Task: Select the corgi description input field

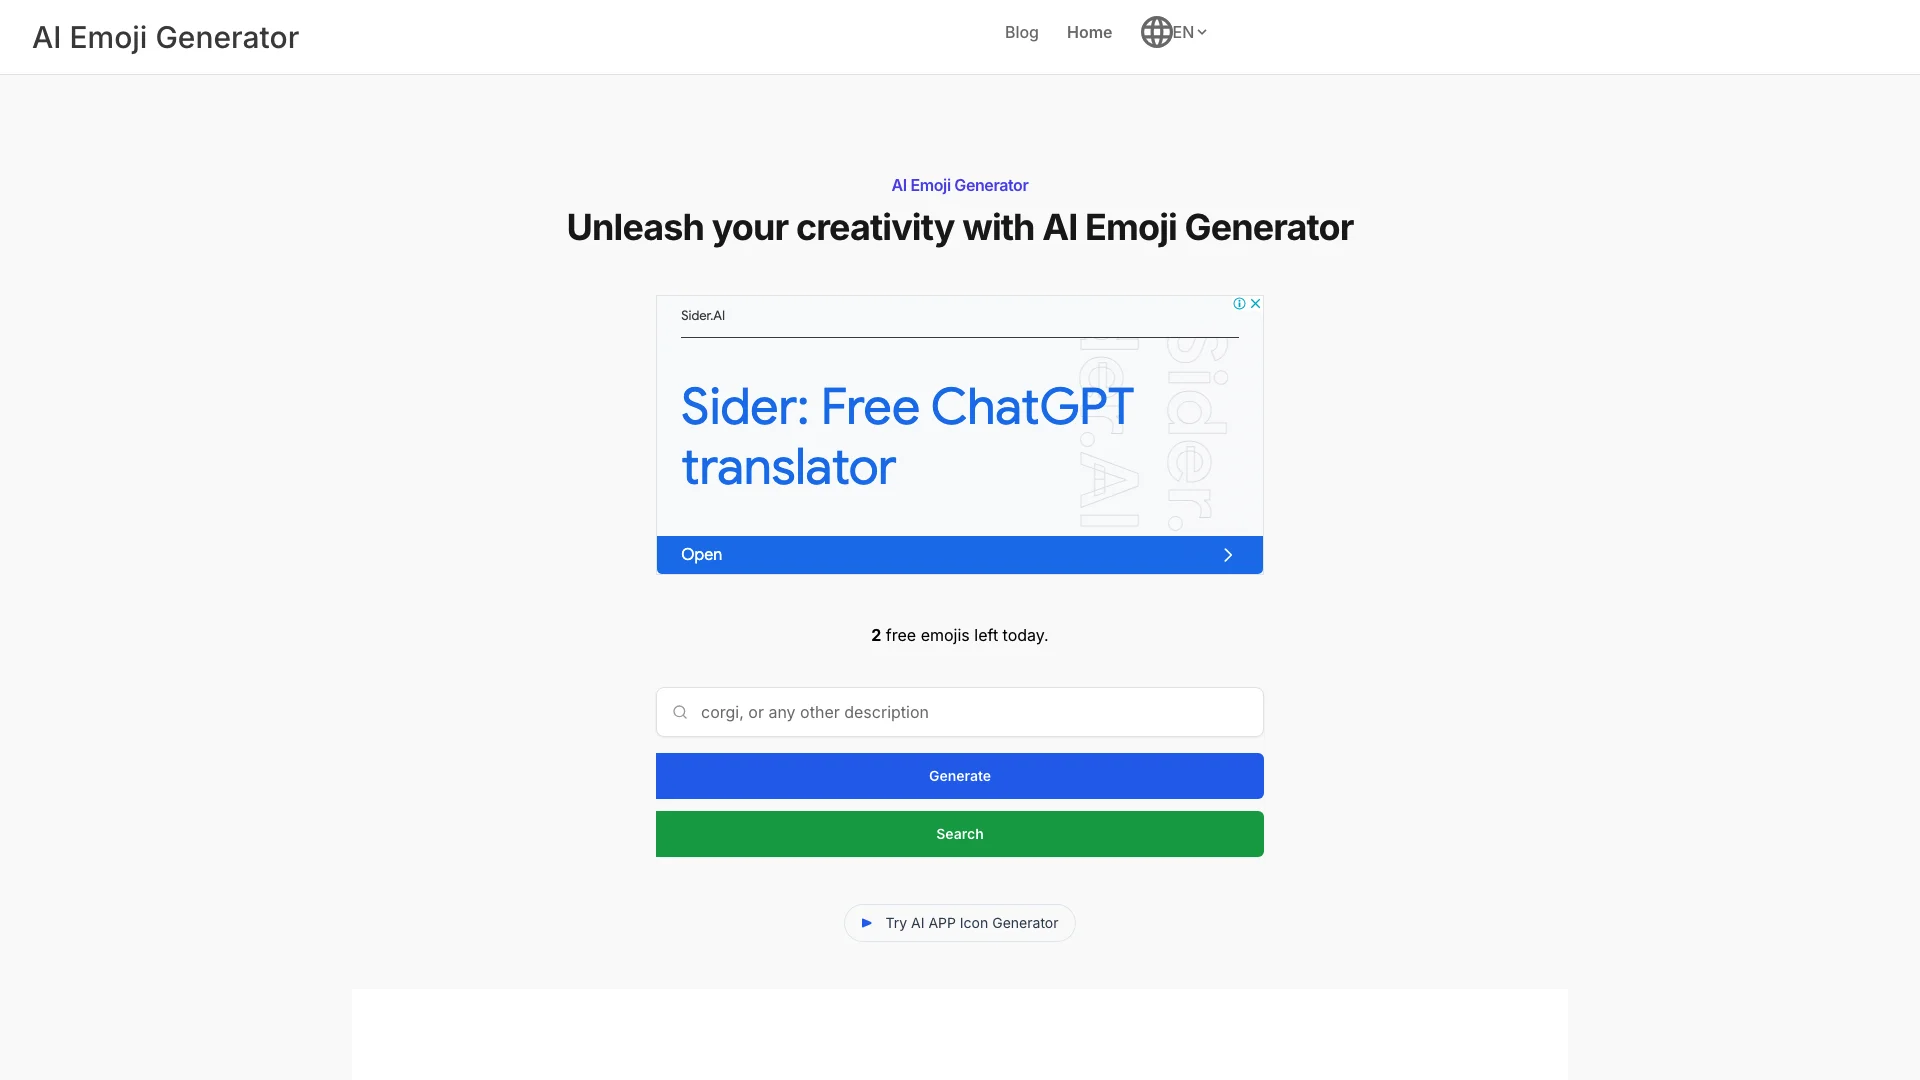Action: pyautogui.click(x=960, y=712)
